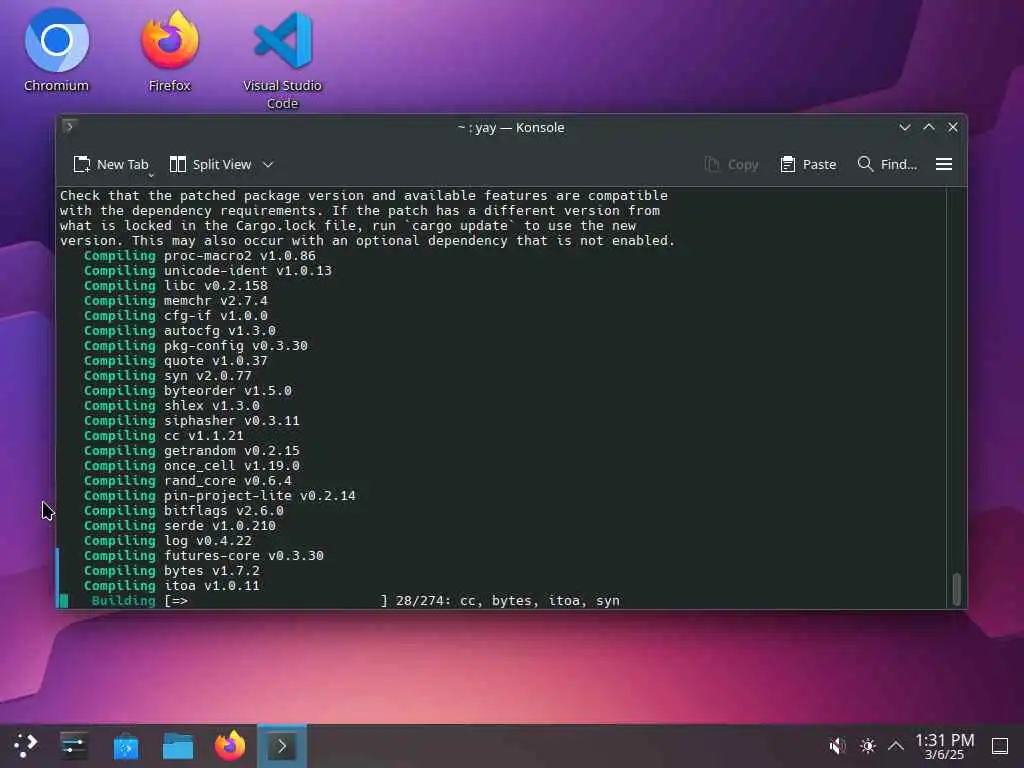Click the Konsole icon in the title bar

pyautogui.click(x=69, y=127)
